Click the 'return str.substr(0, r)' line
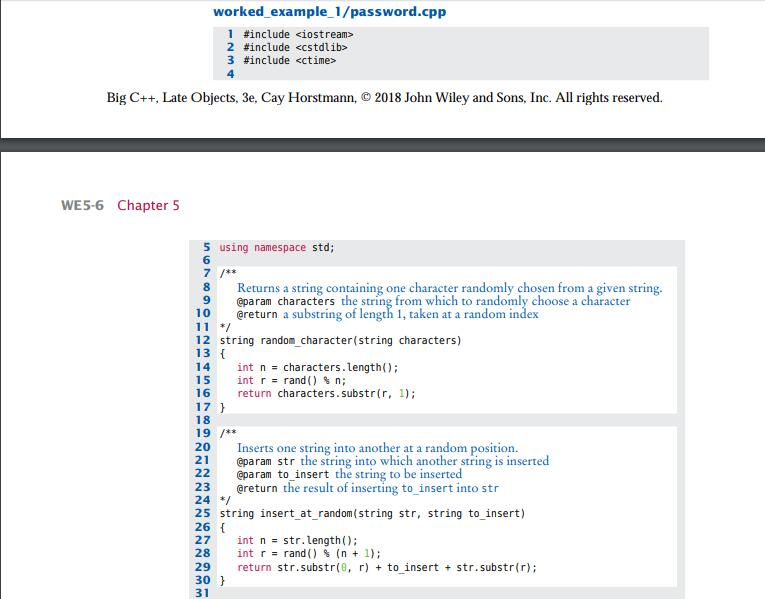Image resolution: width=765 pixels, height=599 pixels. [x=387, y=567]
